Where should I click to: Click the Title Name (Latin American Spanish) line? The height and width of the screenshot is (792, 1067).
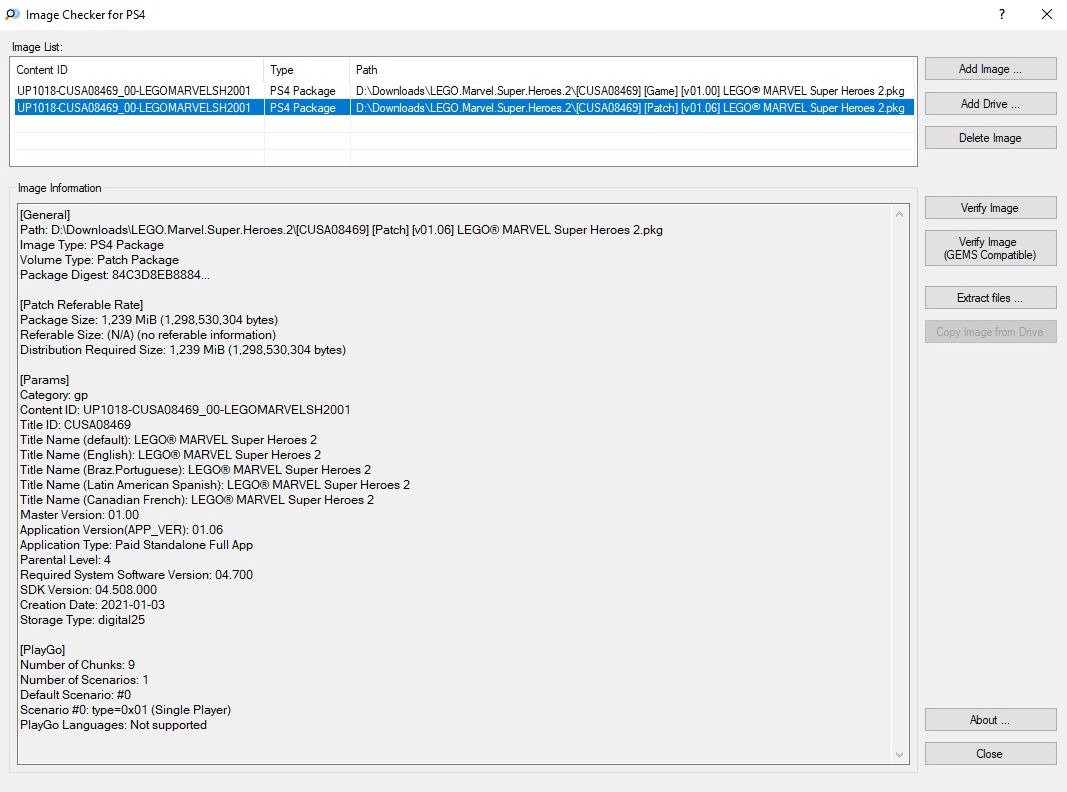pos(215,484)
